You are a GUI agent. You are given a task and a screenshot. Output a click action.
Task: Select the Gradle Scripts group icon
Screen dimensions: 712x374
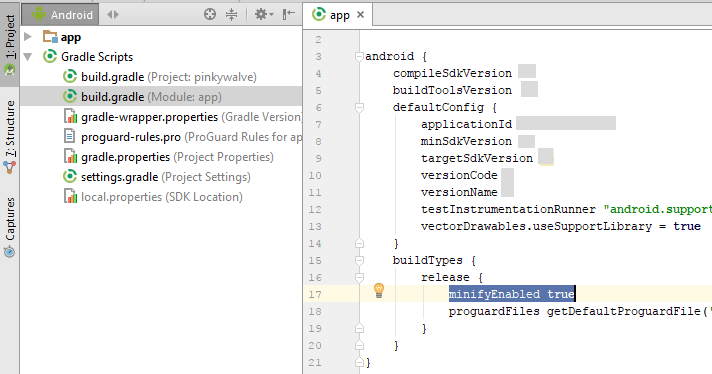click(x=49, y=56)
